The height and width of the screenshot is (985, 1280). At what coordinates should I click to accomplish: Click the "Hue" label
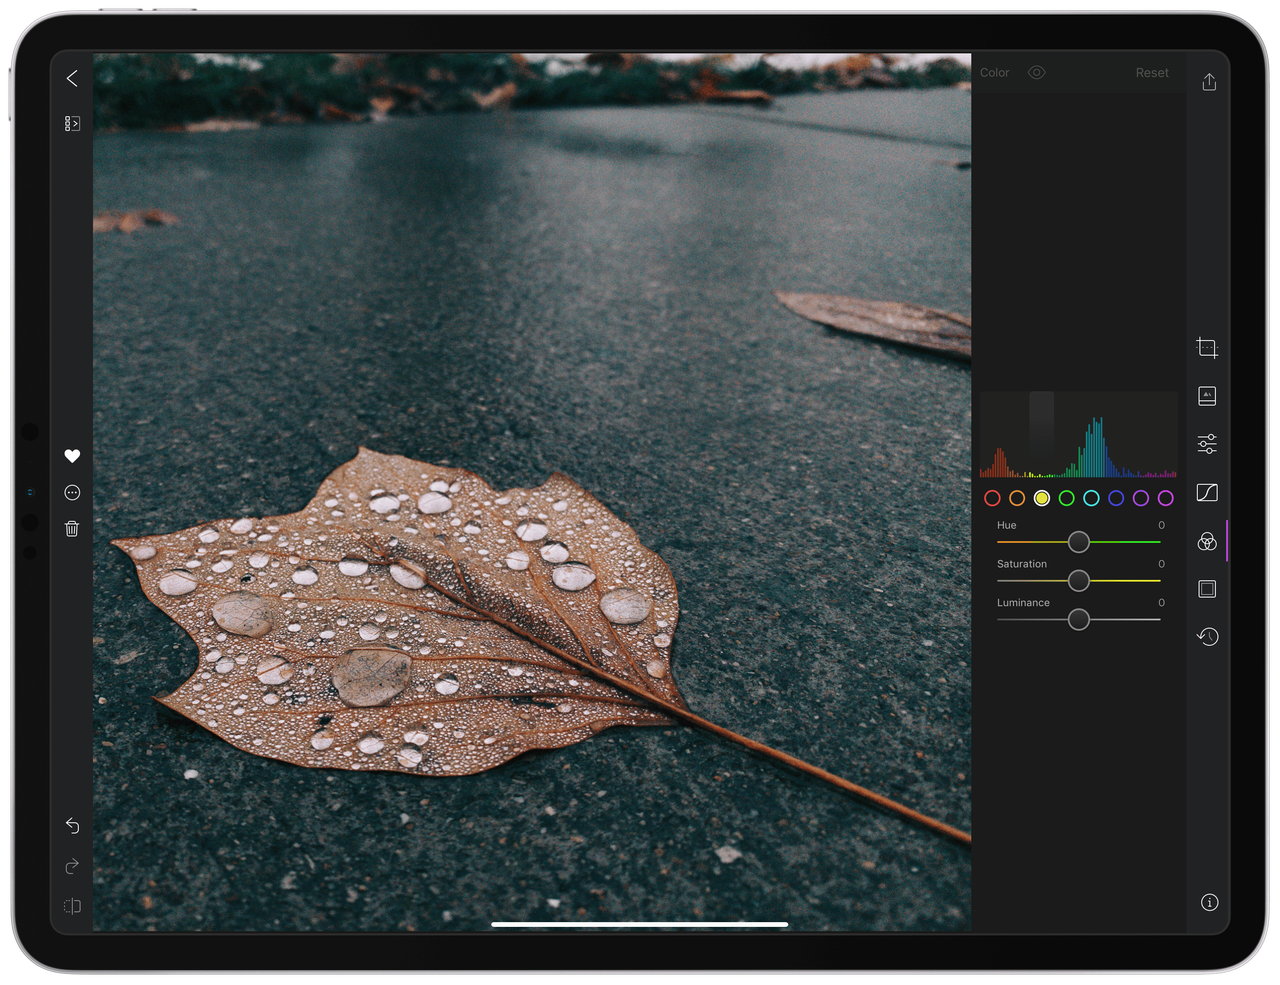[x=1006, y=525]
